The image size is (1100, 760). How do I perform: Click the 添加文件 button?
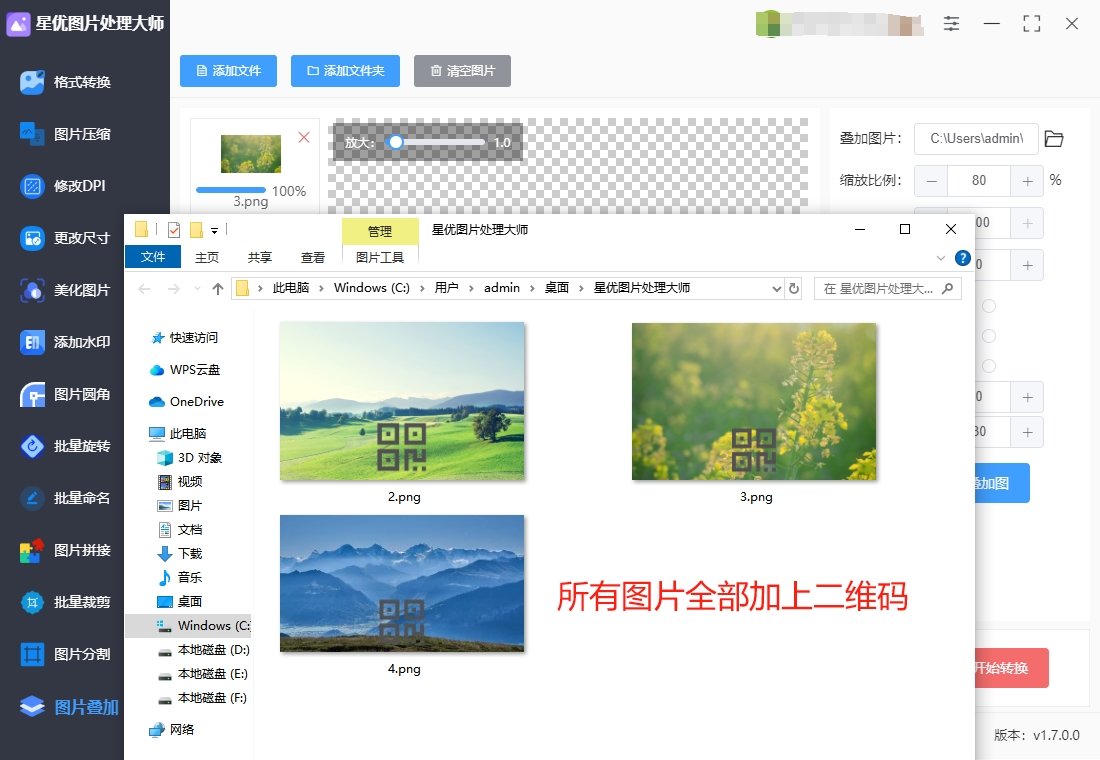(229, 71)
